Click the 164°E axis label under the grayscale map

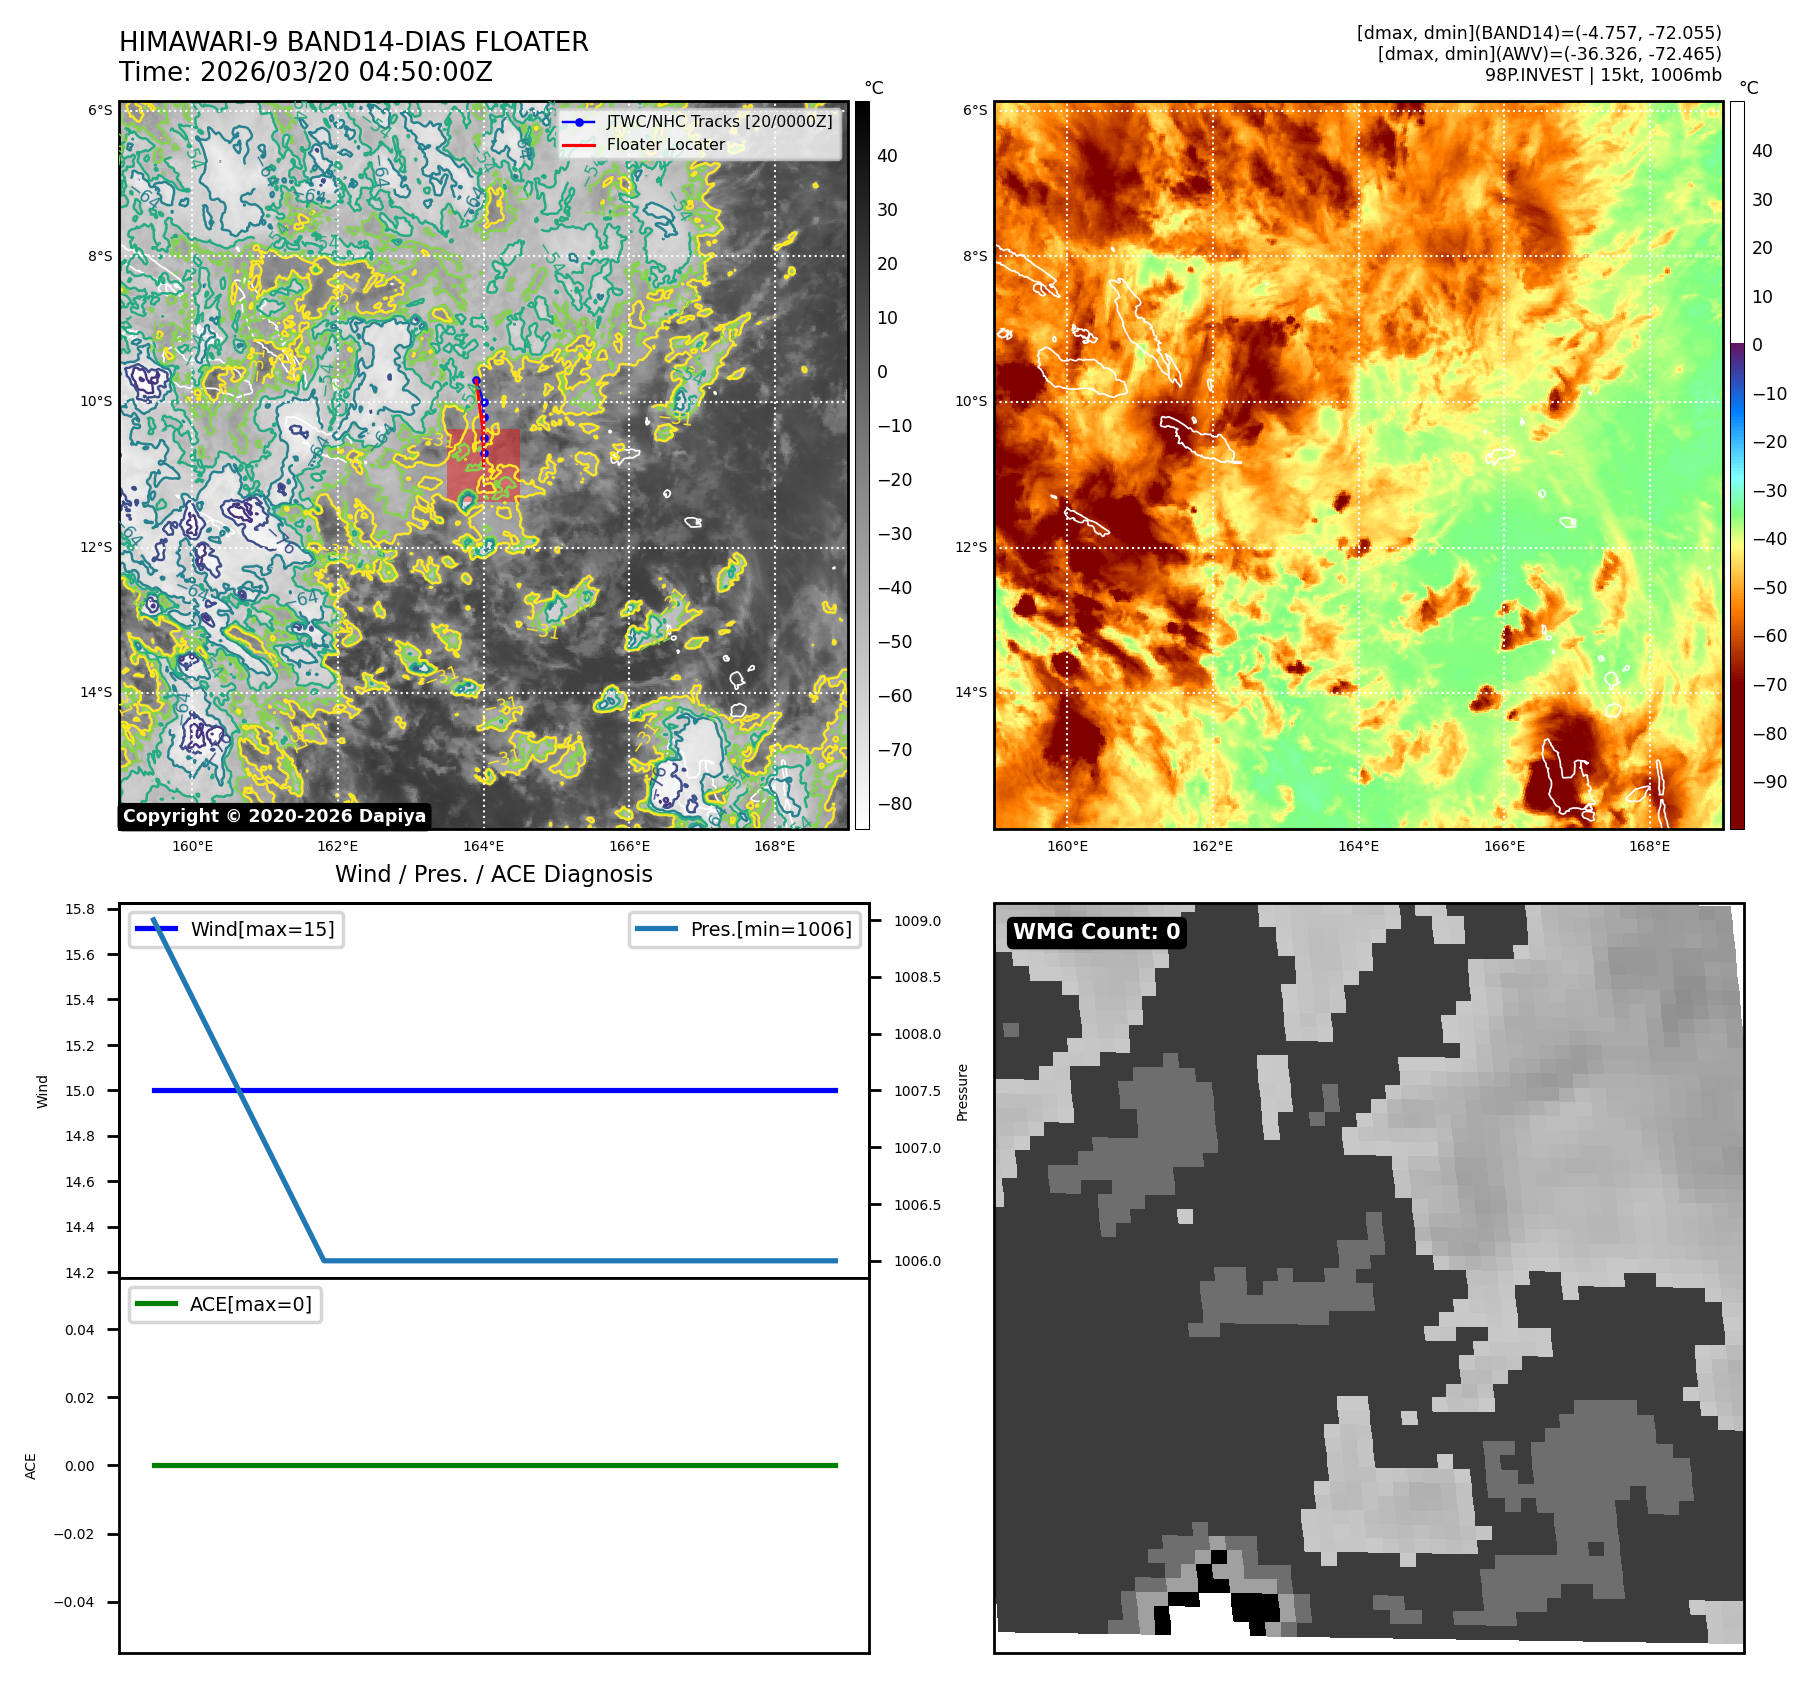coord(483,846)
